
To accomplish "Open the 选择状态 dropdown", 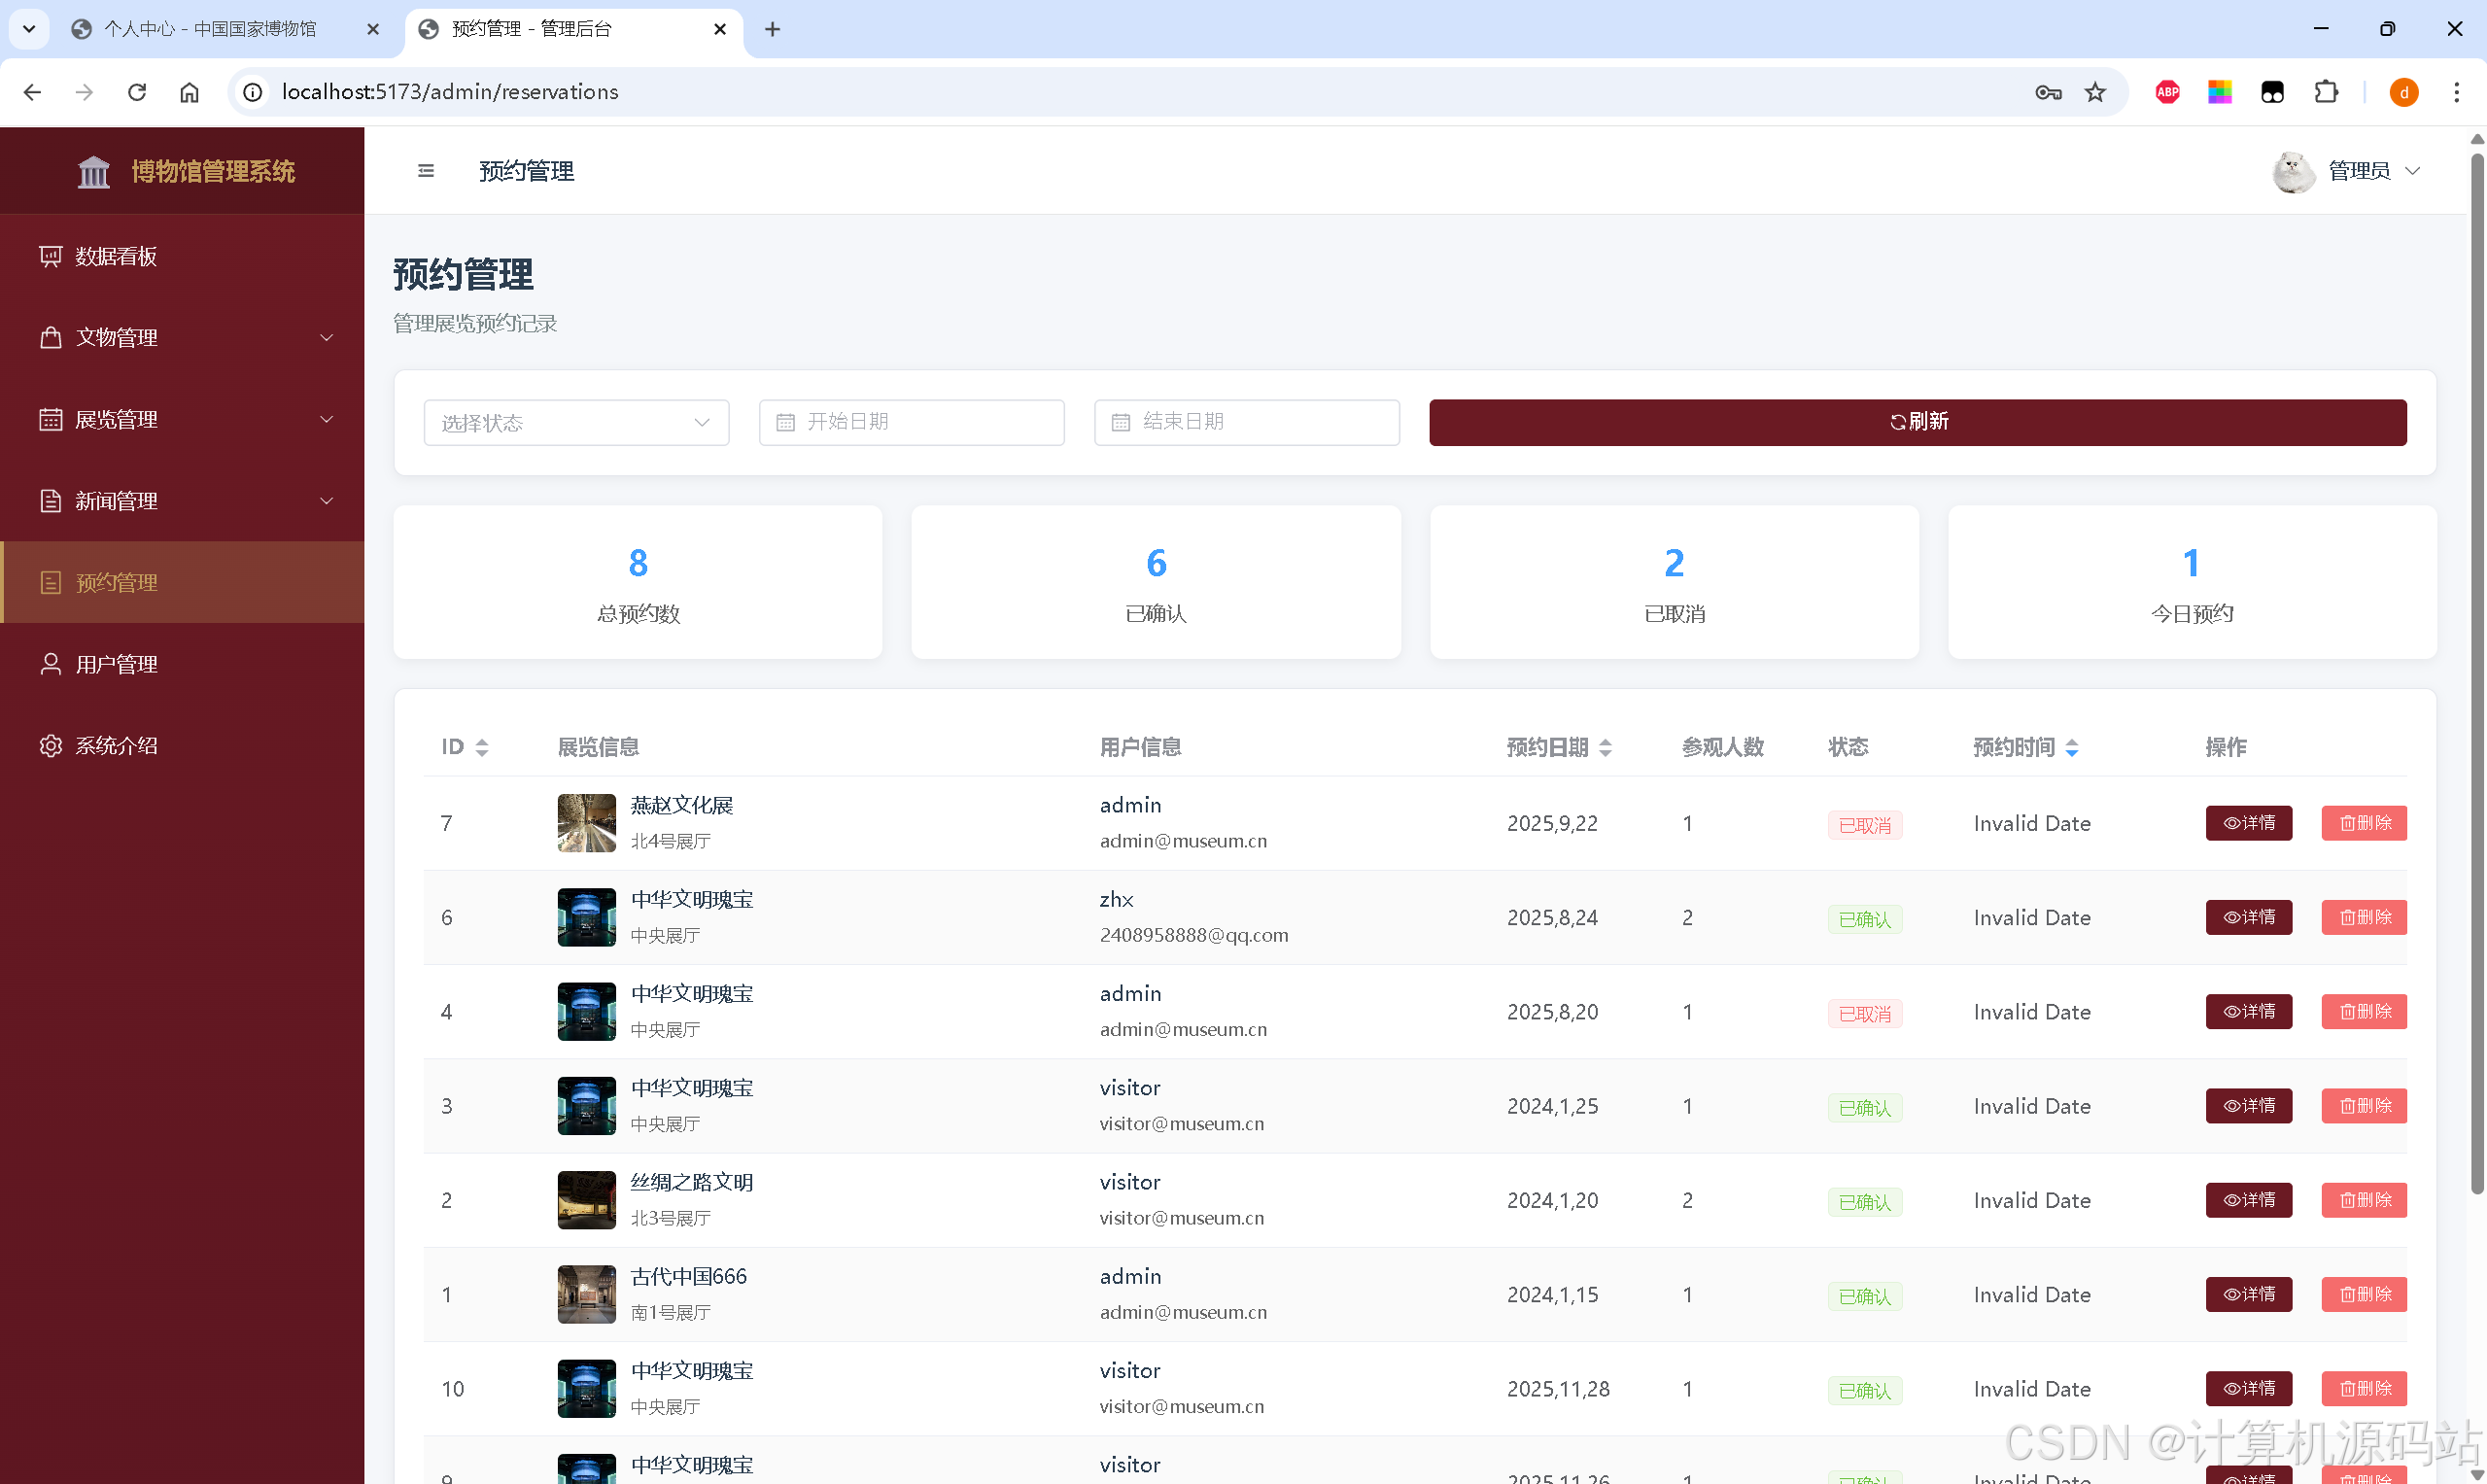I will [576, 422].
